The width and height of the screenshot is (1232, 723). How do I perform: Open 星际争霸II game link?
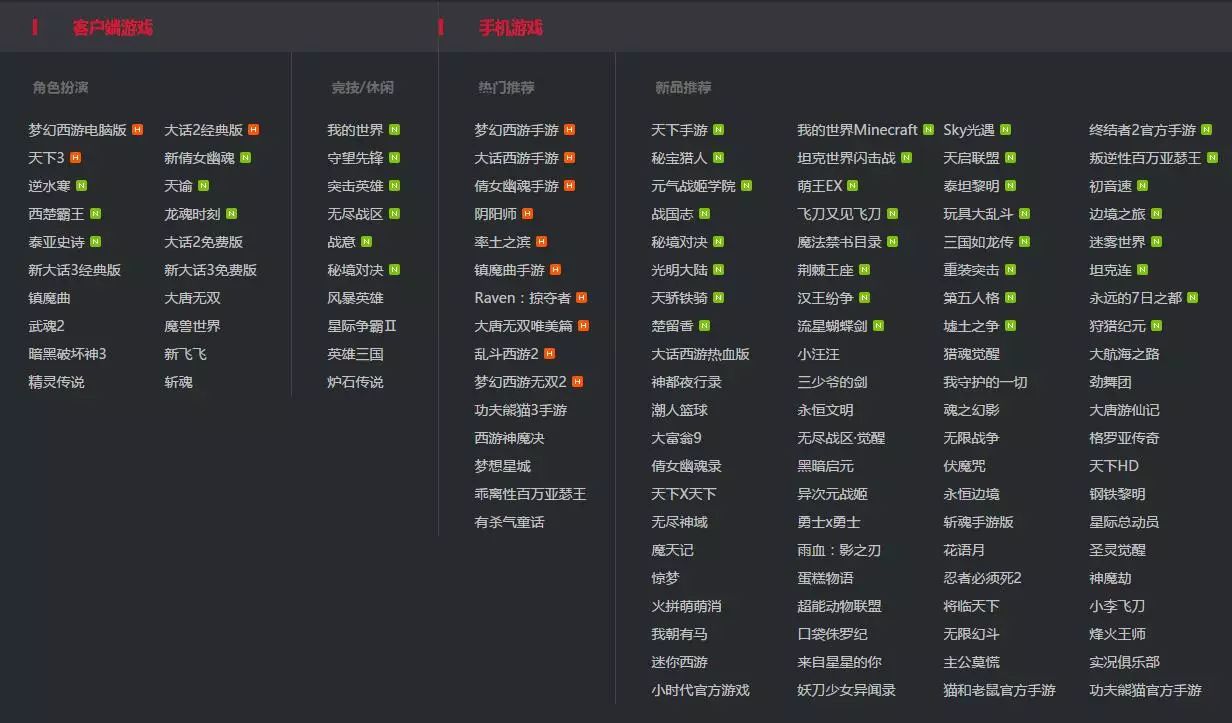[x=362, y=326]
